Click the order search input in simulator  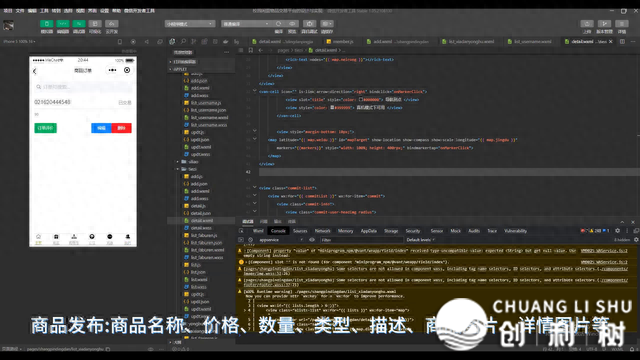click(83, 87)
